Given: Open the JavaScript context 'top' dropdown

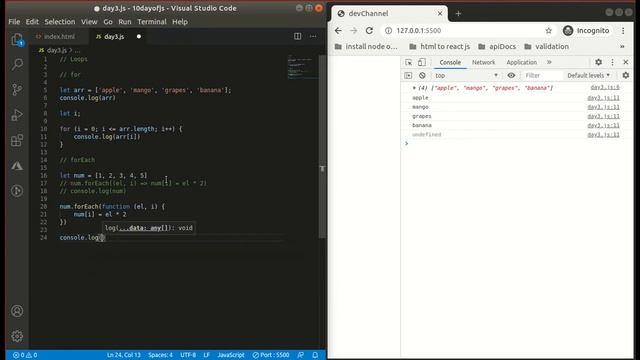Looking at the screenshot, I should pyautogui.click(x=466, y=76).
